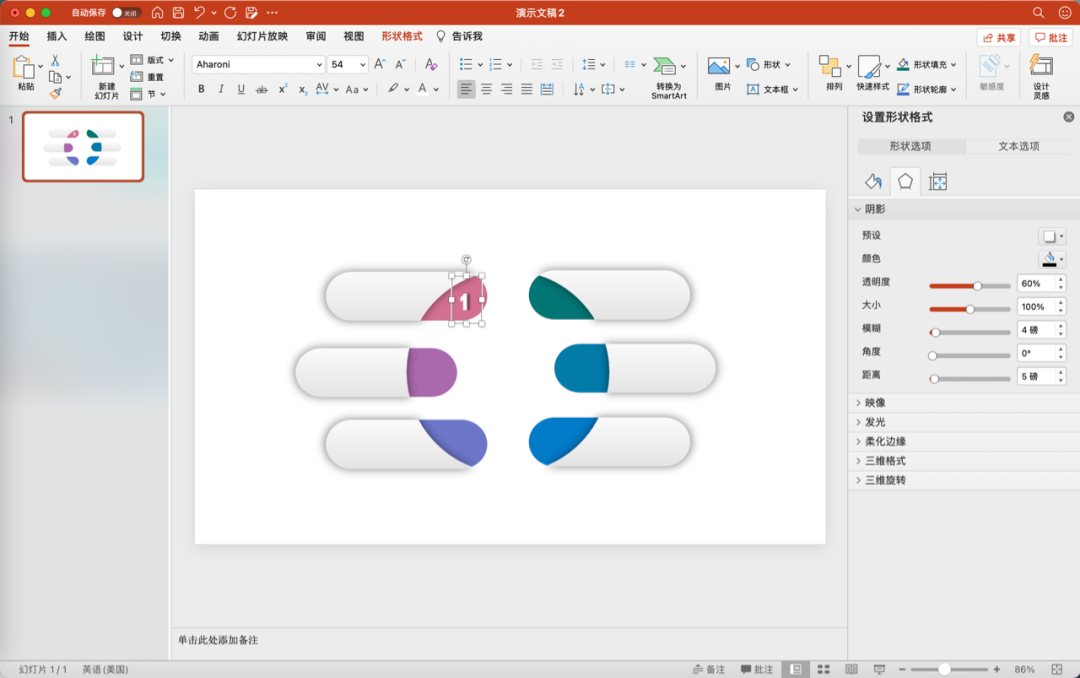This screenshot has height=678, width=1080.
Task: Open the shadow 预设 preset dropdown
Action: coord(1052,236)
